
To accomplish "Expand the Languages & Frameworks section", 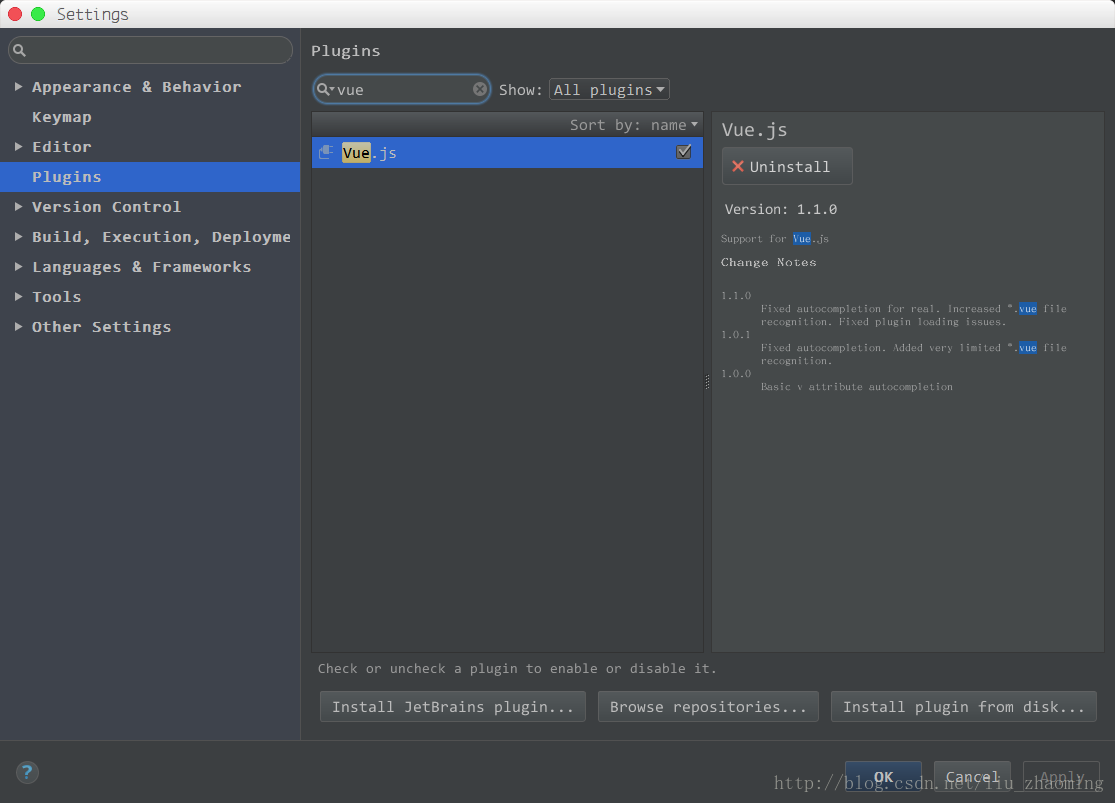I will (x=18, y=267).
